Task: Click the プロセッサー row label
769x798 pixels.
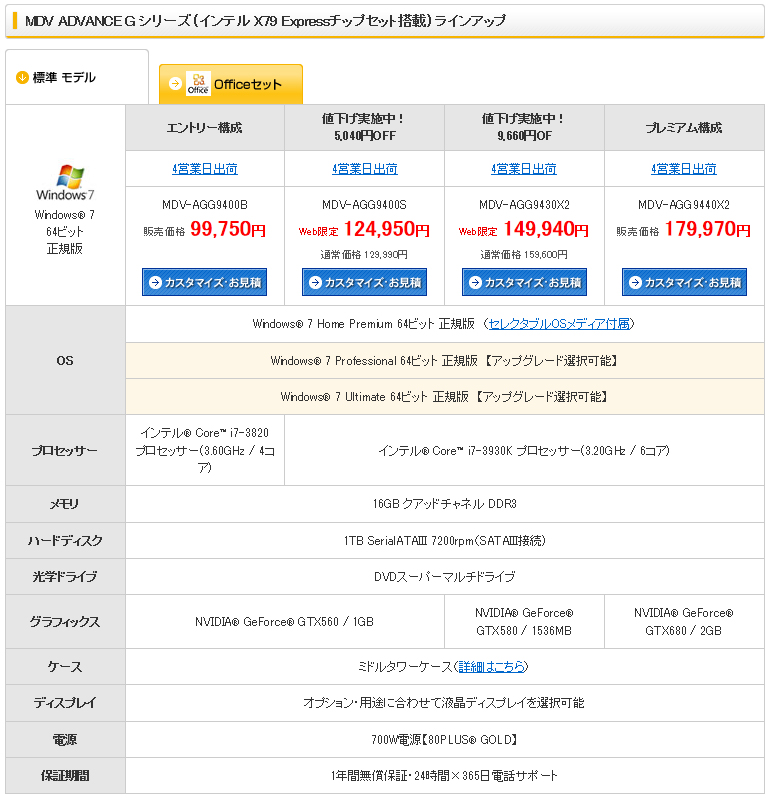Action: (65, 450)
